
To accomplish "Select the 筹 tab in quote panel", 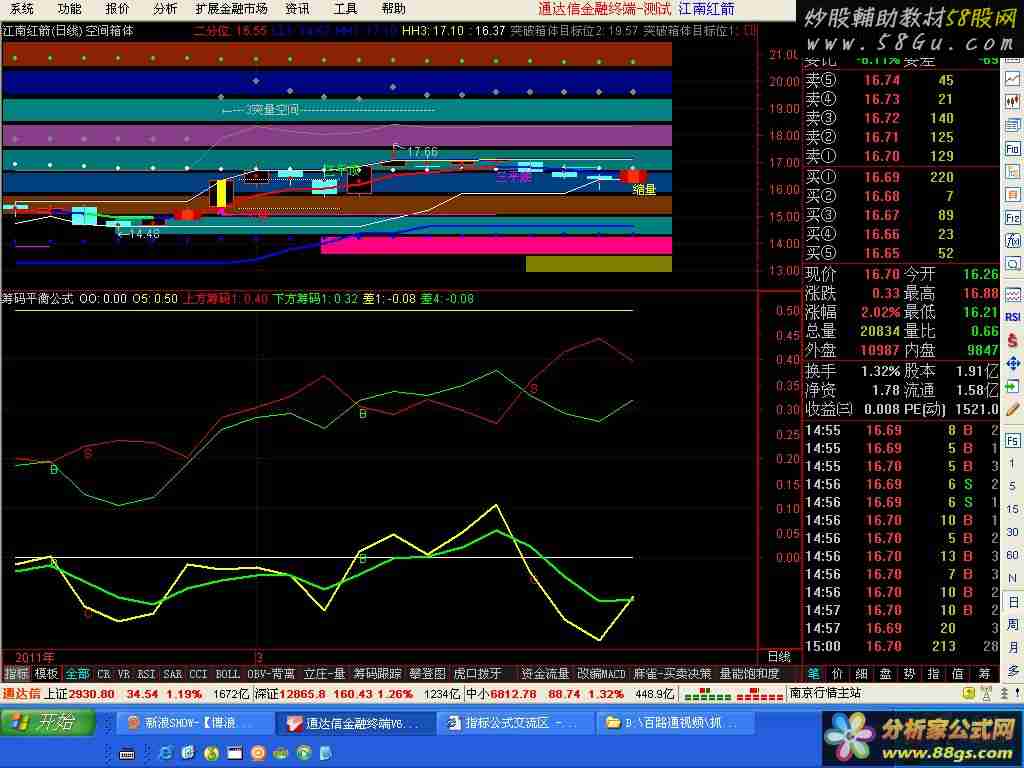I will pyautogui.click(x=984, y=673).
